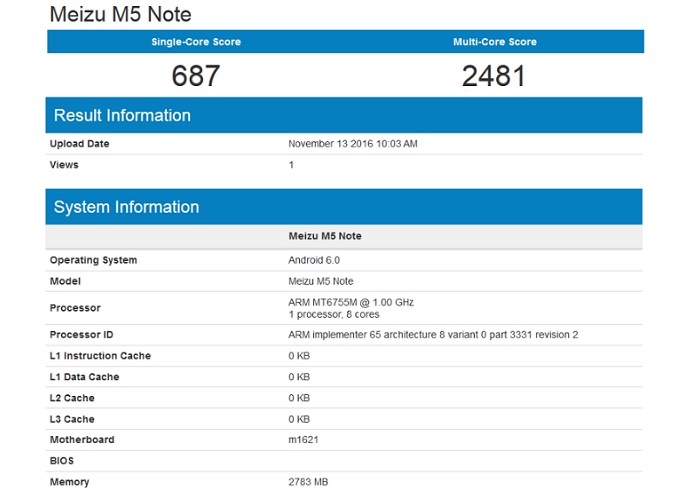
Task: Click the Views count value 1
Action: (x=291, y=165)
